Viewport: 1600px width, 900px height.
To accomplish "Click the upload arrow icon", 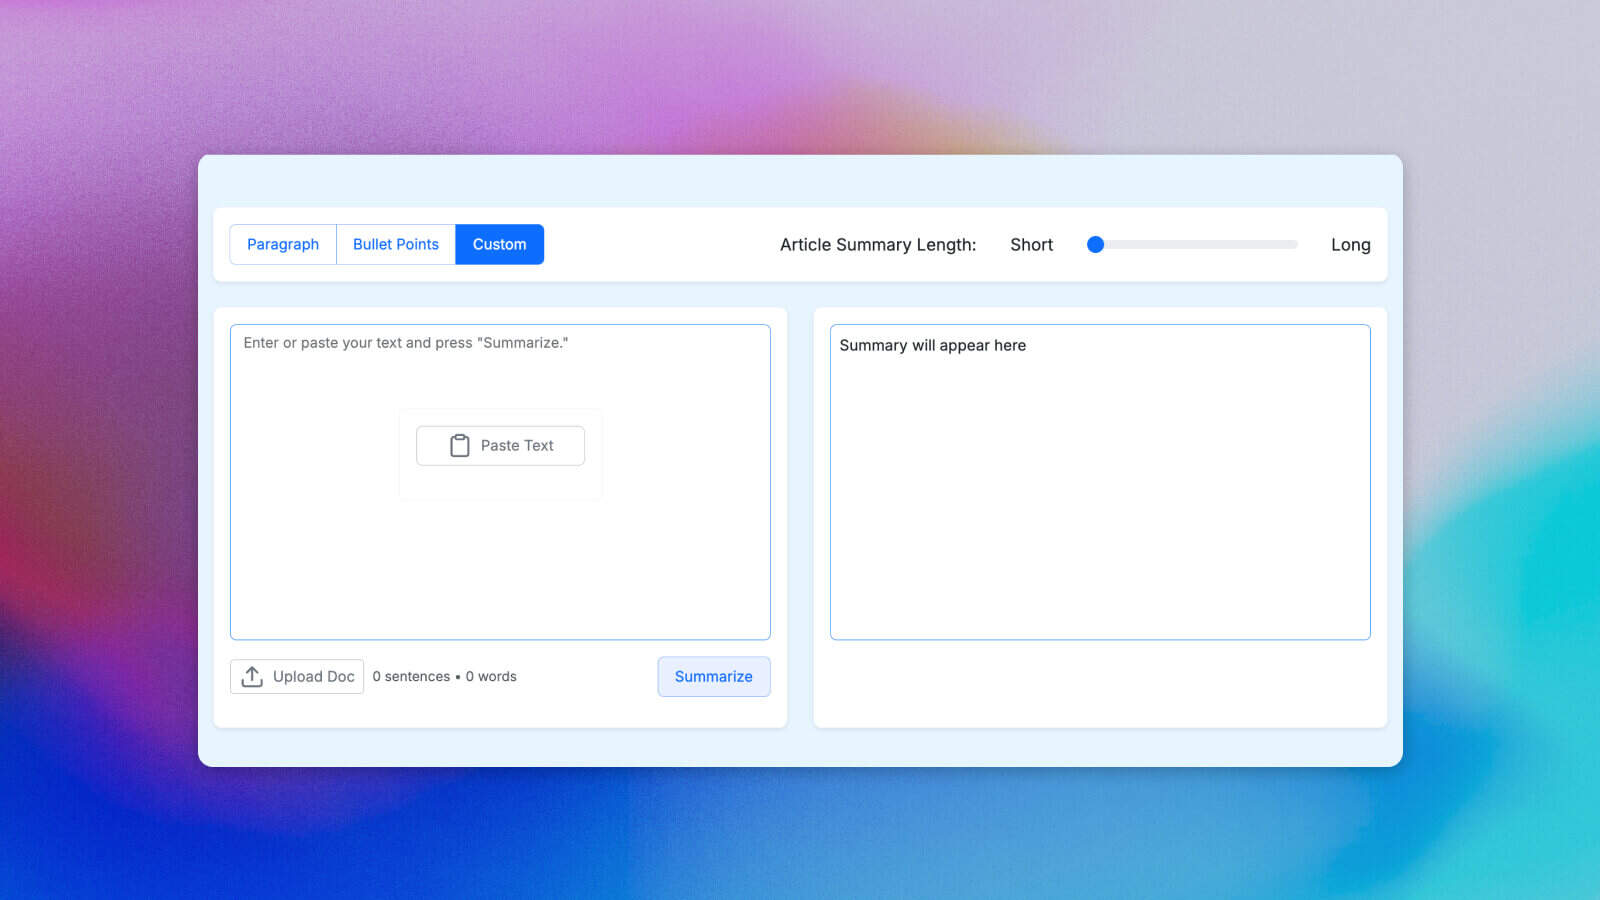I will (252, 677).
